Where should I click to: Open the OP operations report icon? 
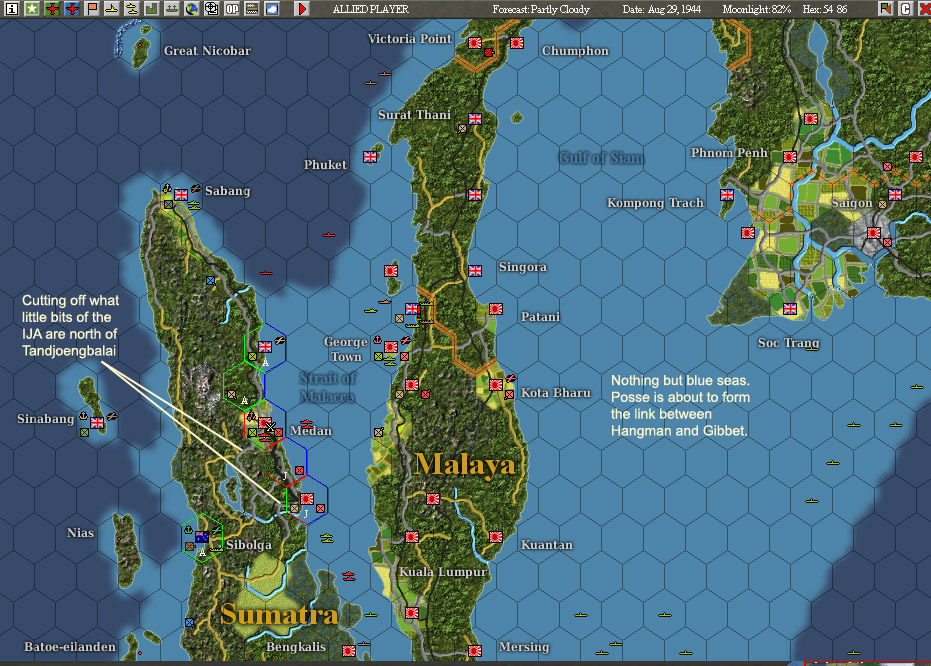tap(232, 8)
